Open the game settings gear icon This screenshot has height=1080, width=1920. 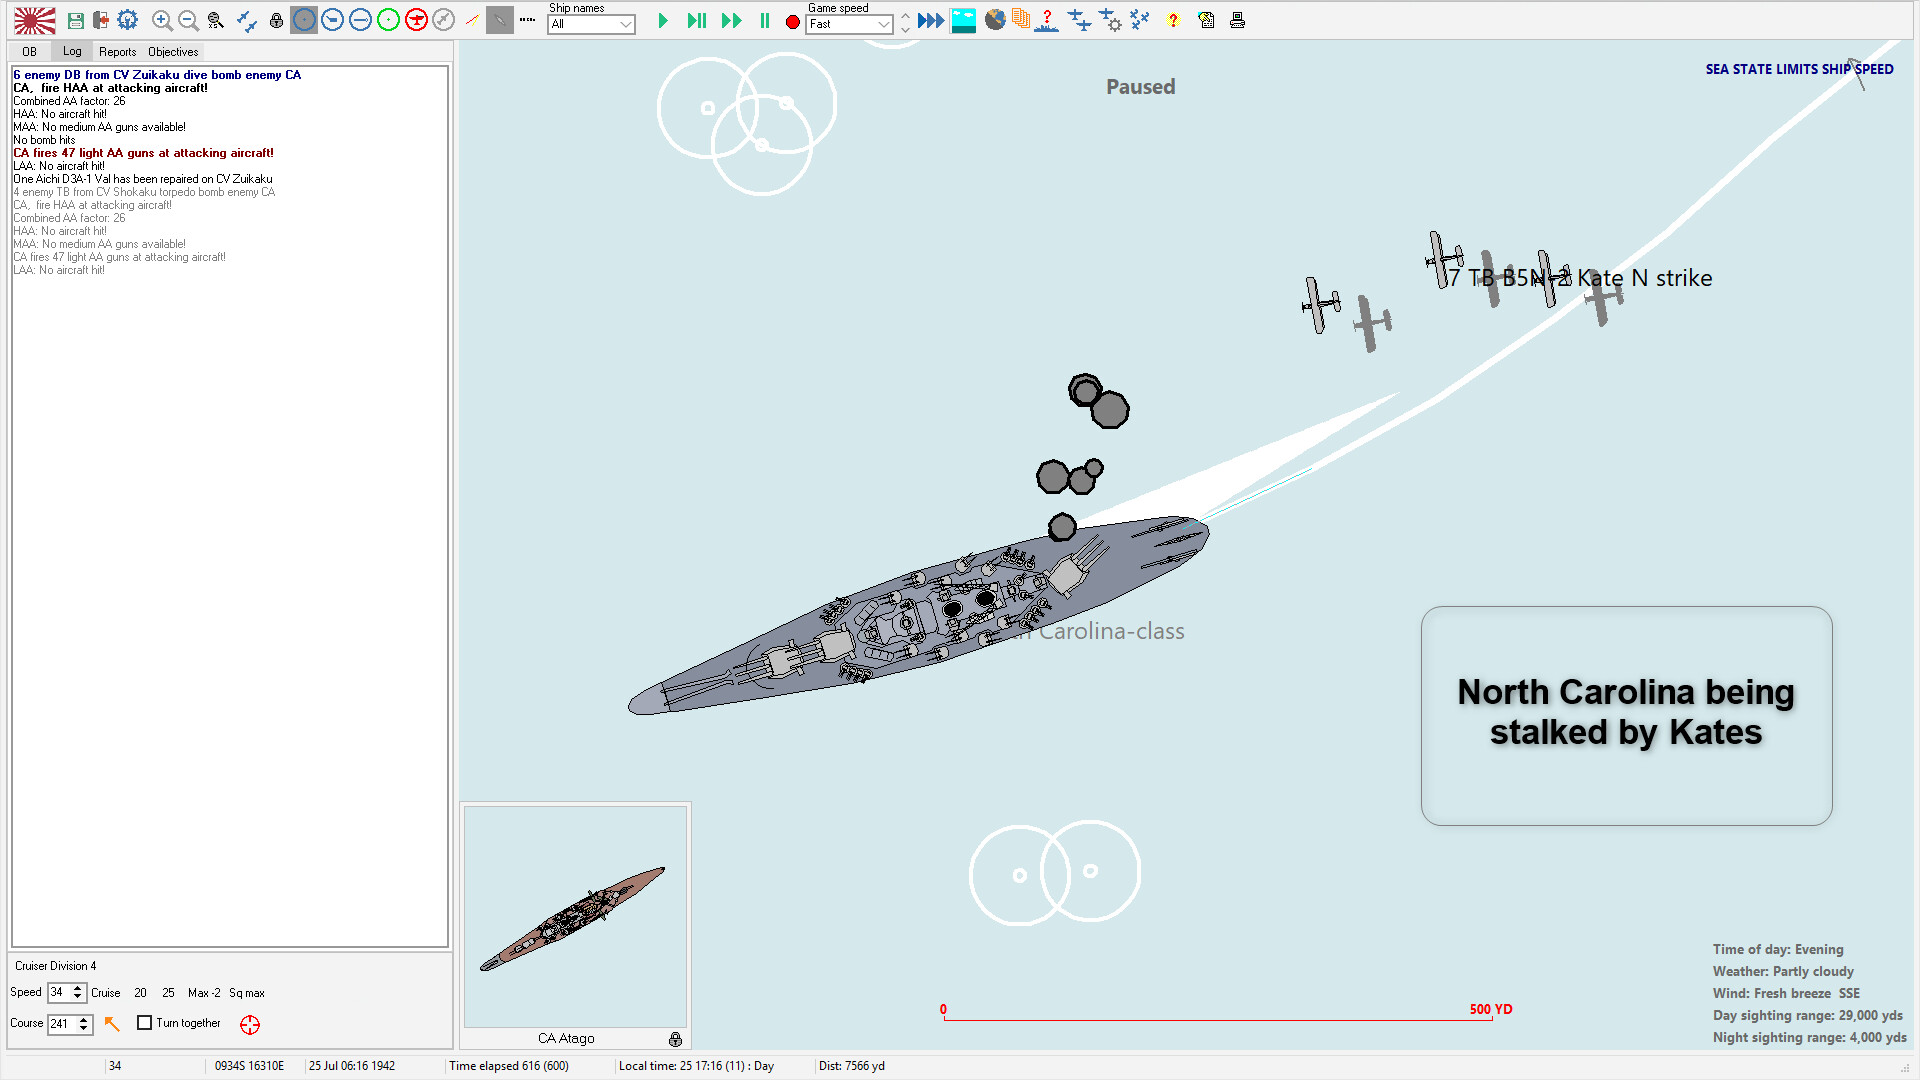click(128, 20)
